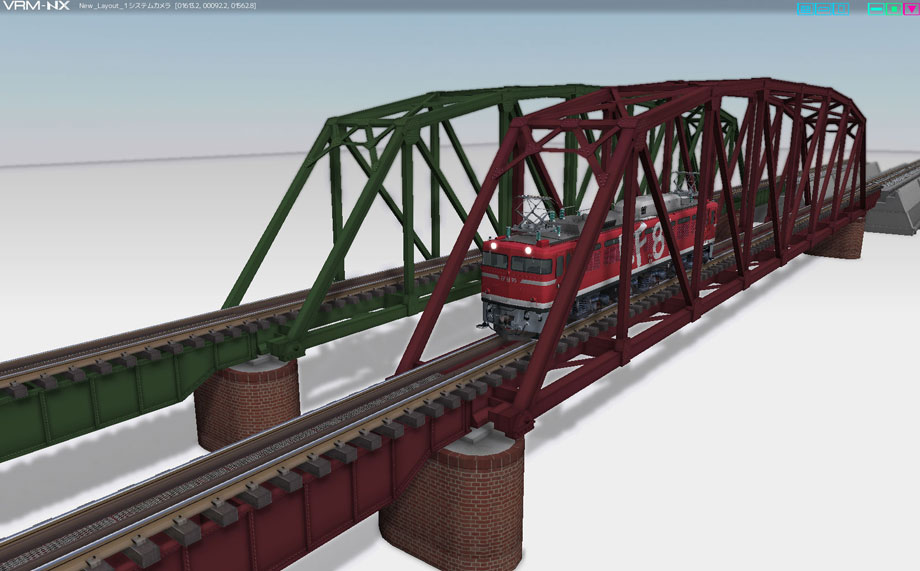
Task: Click the cyan grid icon in title bar
Action: 806,9
